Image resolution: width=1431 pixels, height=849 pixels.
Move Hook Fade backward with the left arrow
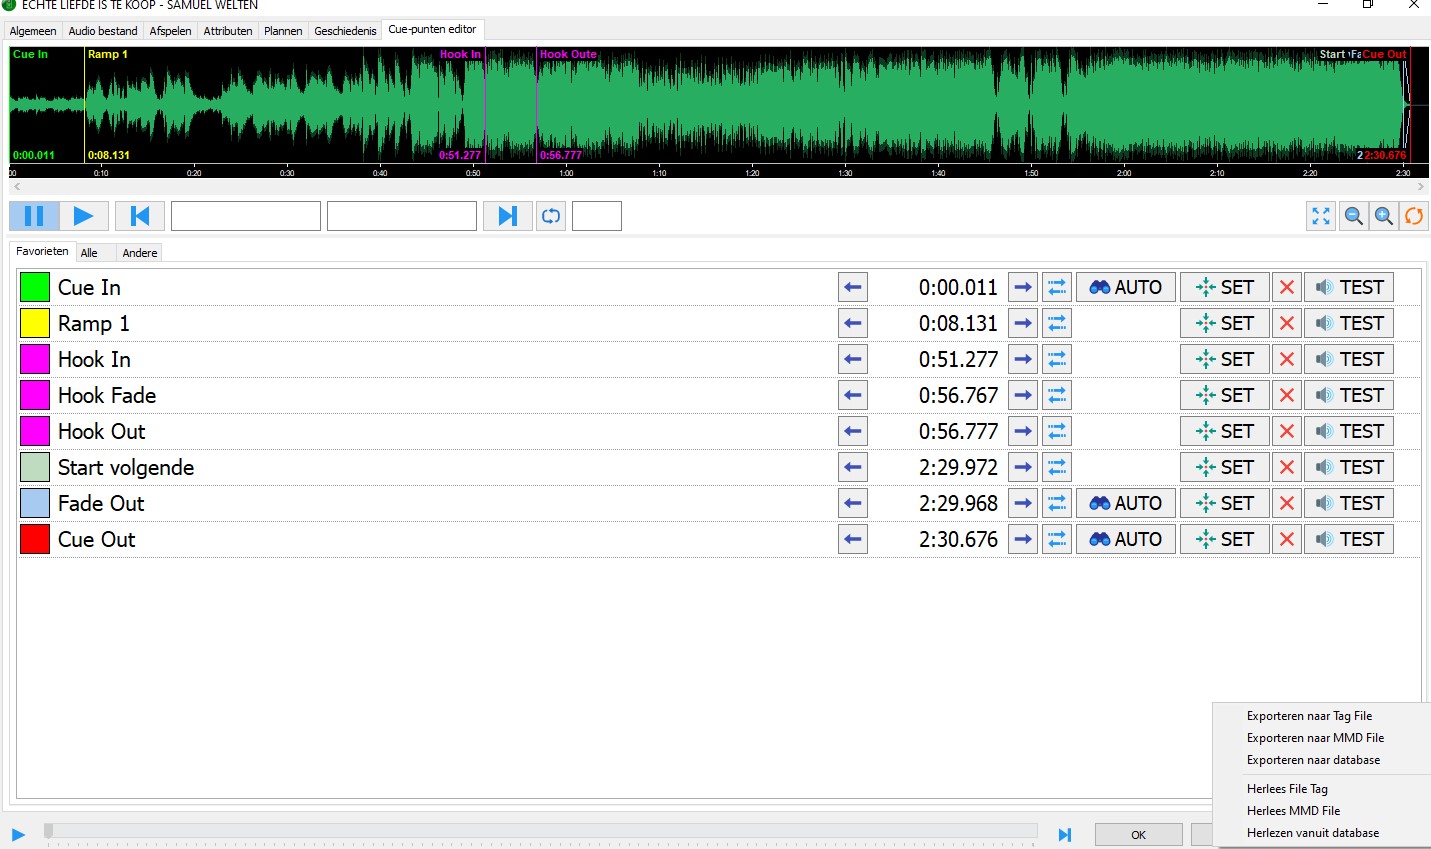(853, 396)
